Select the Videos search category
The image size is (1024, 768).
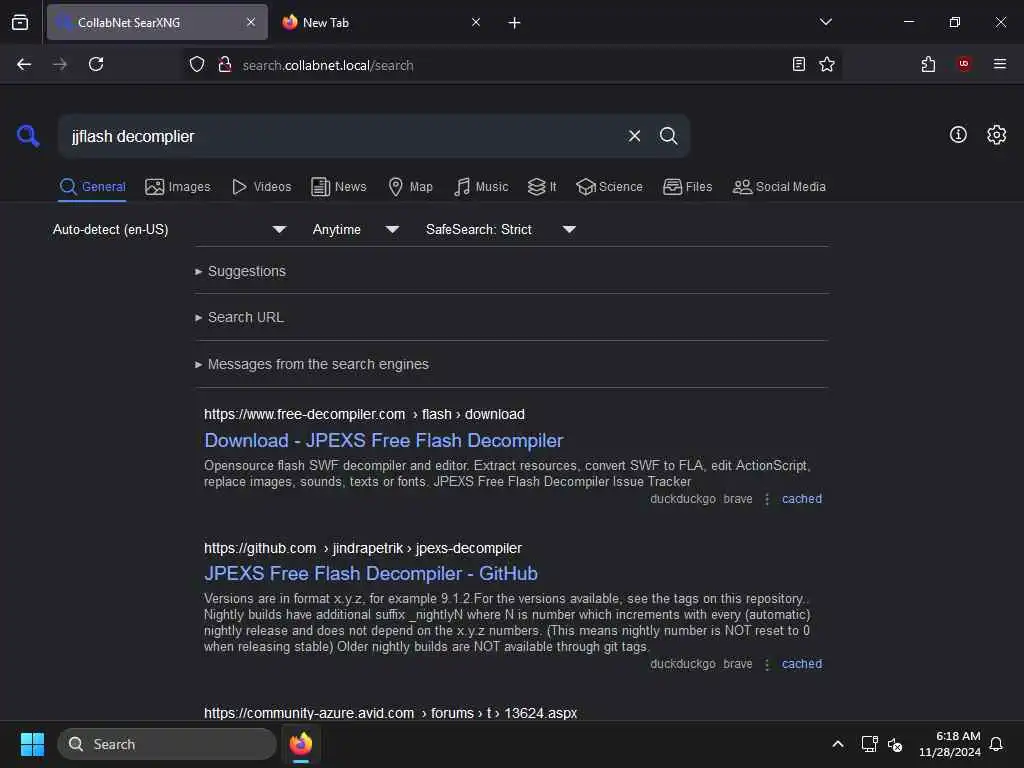tap(261, 187)
